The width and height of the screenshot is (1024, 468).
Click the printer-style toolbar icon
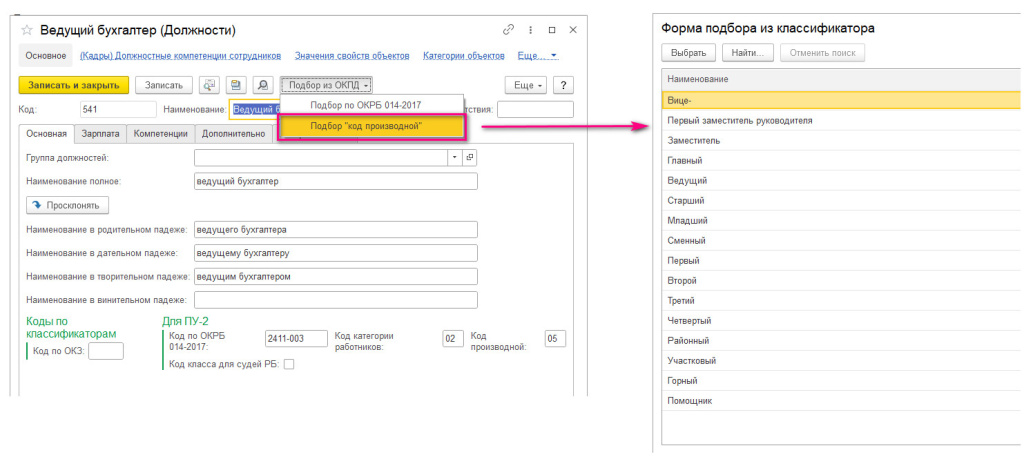[x=236, y=86]
